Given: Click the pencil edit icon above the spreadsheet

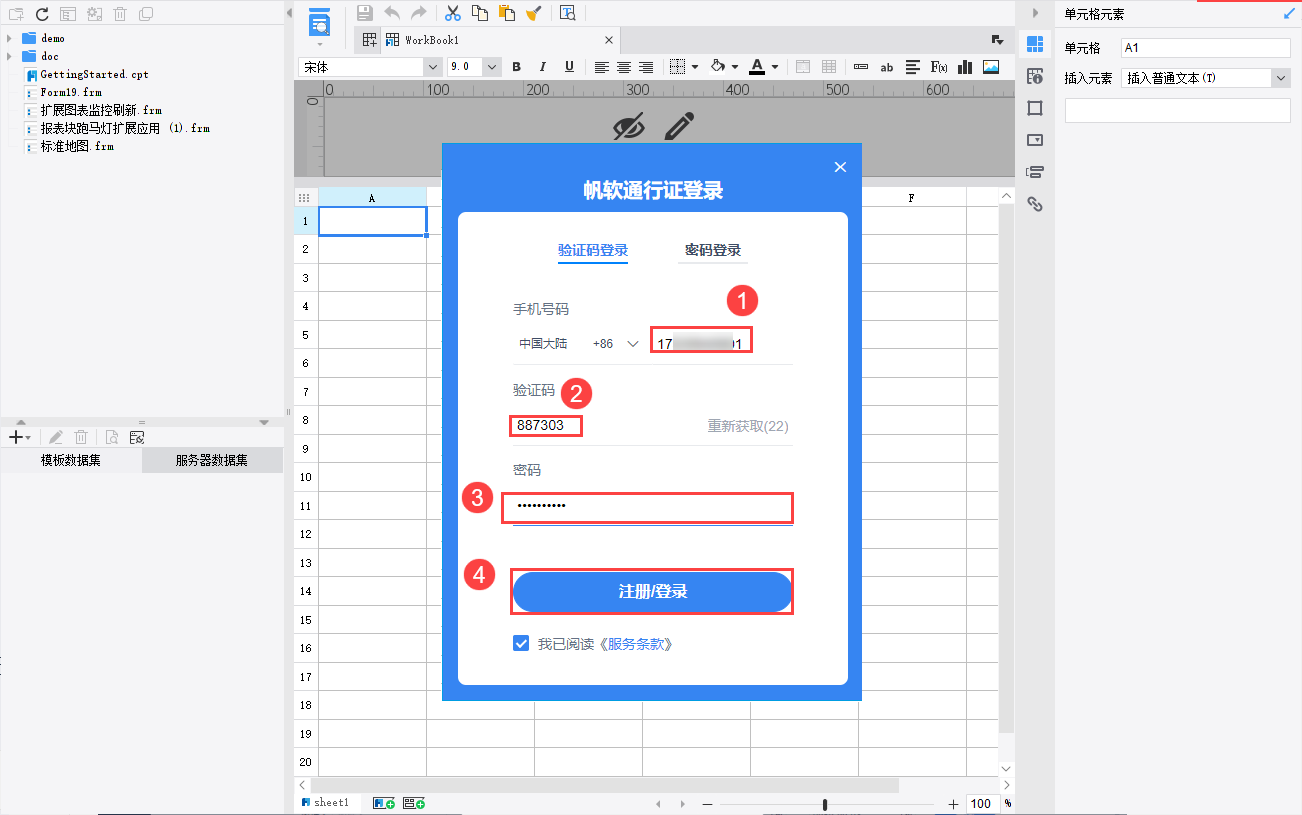Looking at the screenshot, I should (680, 126).
